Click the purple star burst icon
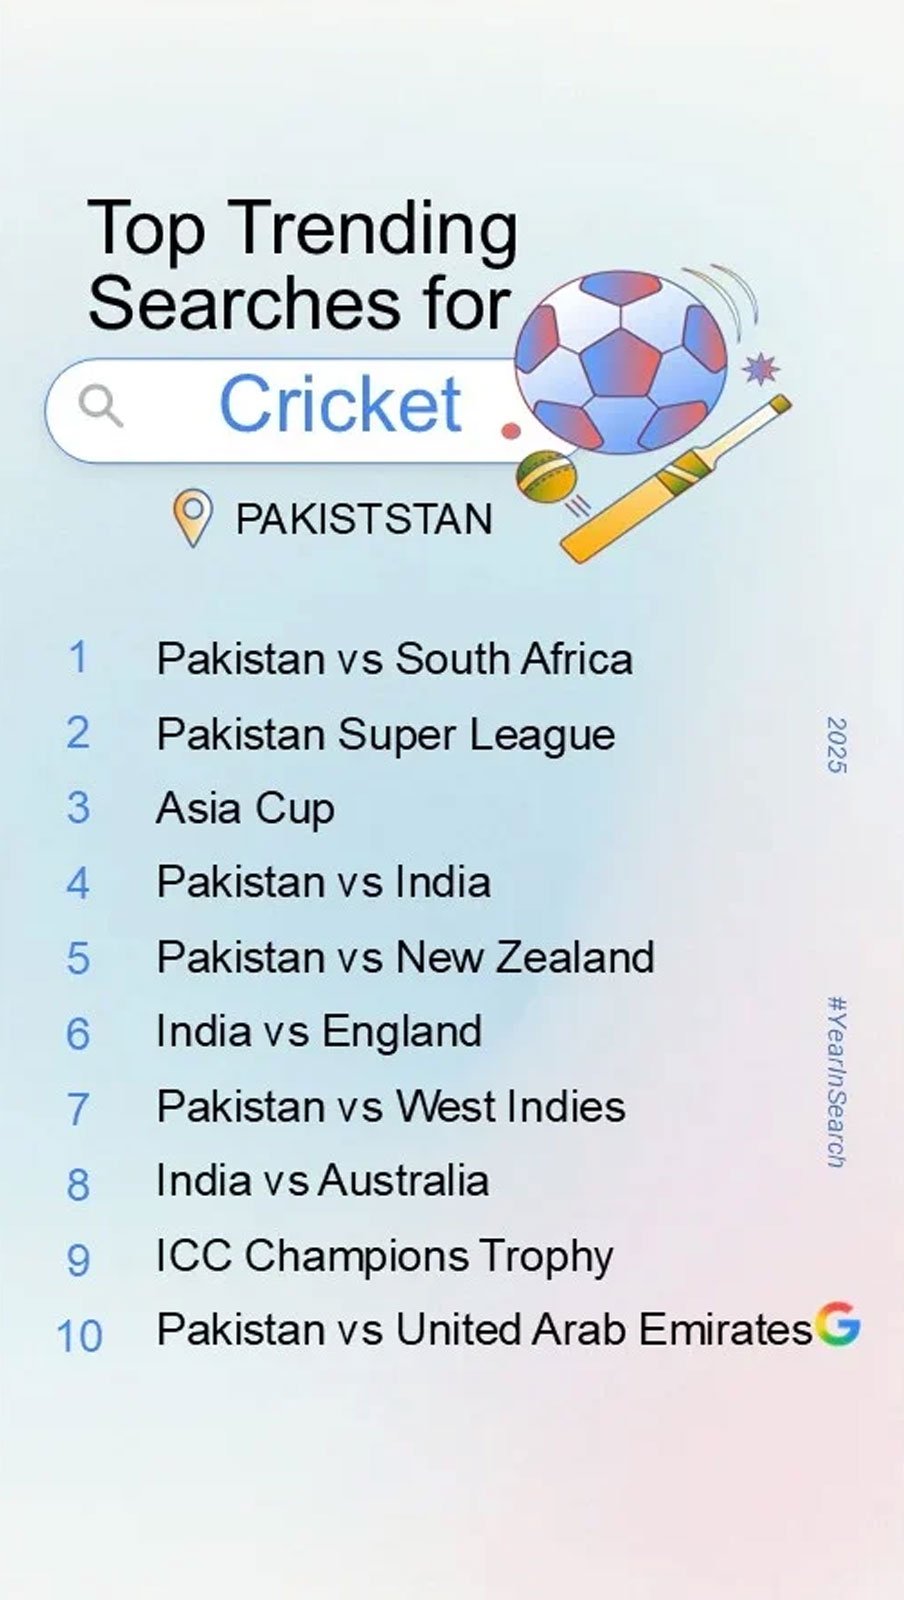The image size is (904, 1600). [760, 369]
